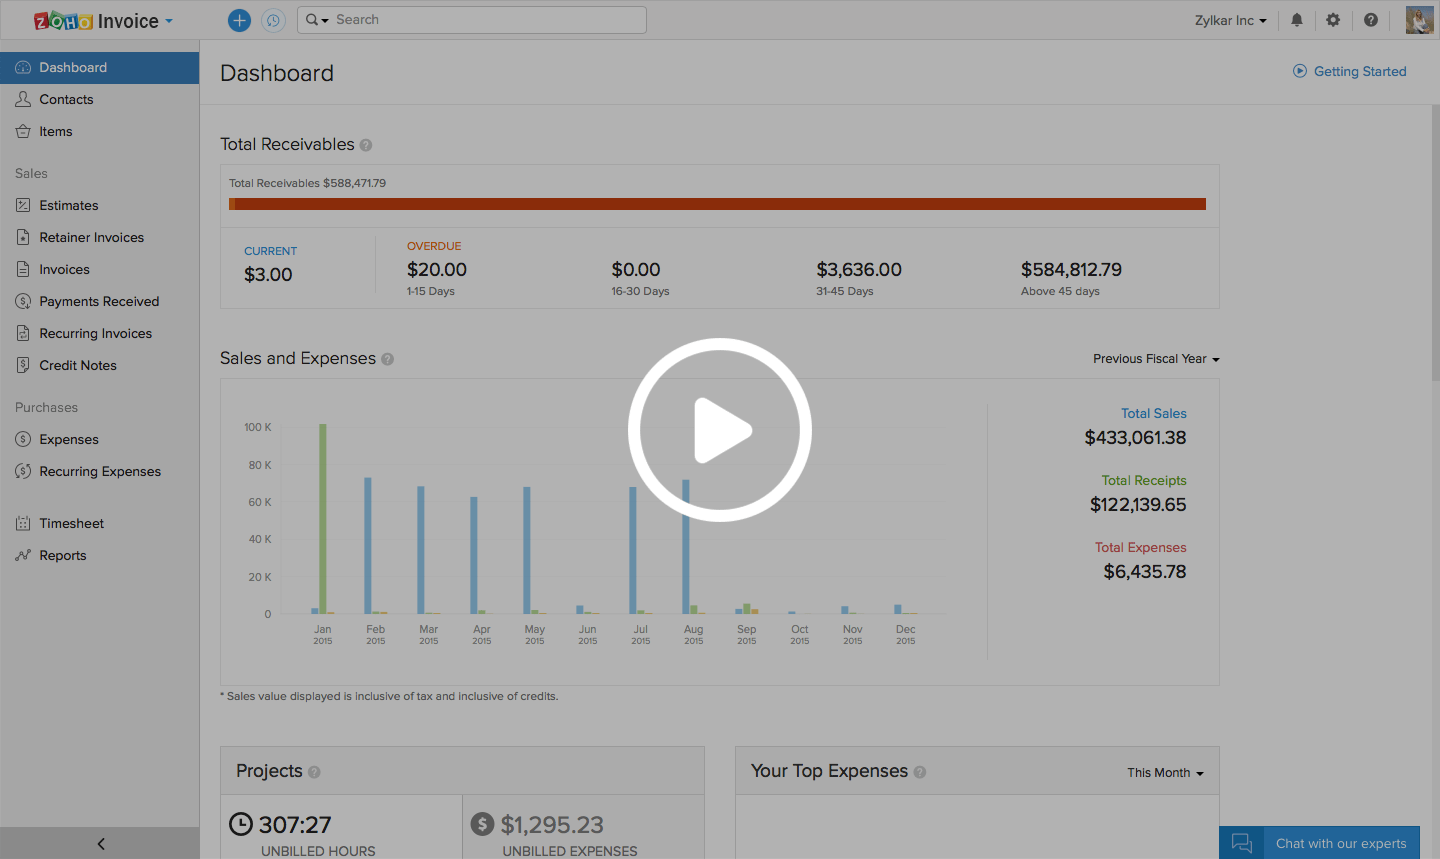Collapse the left sidebar
Image resolution: width=1440 pixels, height=859 pixels.
click(x=100, y=843)
